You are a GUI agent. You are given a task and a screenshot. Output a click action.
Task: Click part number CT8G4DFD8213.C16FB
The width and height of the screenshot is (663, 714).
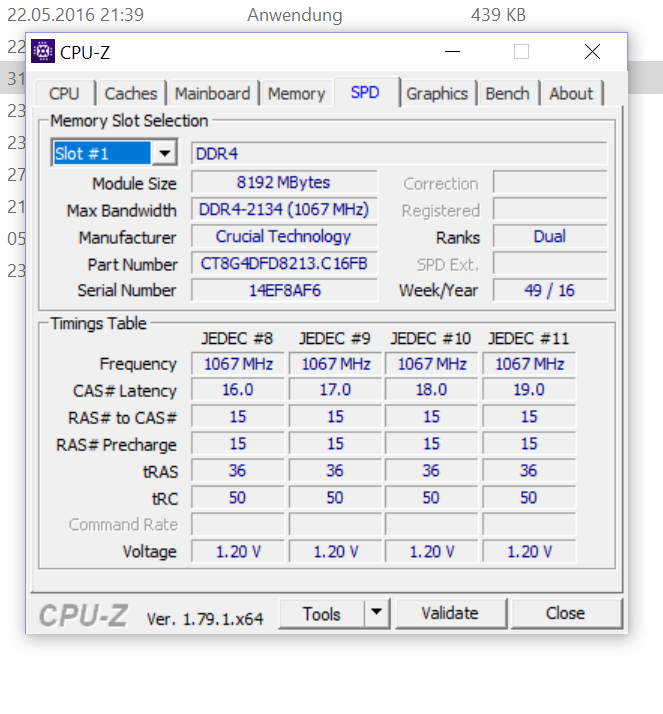point(284,264)
